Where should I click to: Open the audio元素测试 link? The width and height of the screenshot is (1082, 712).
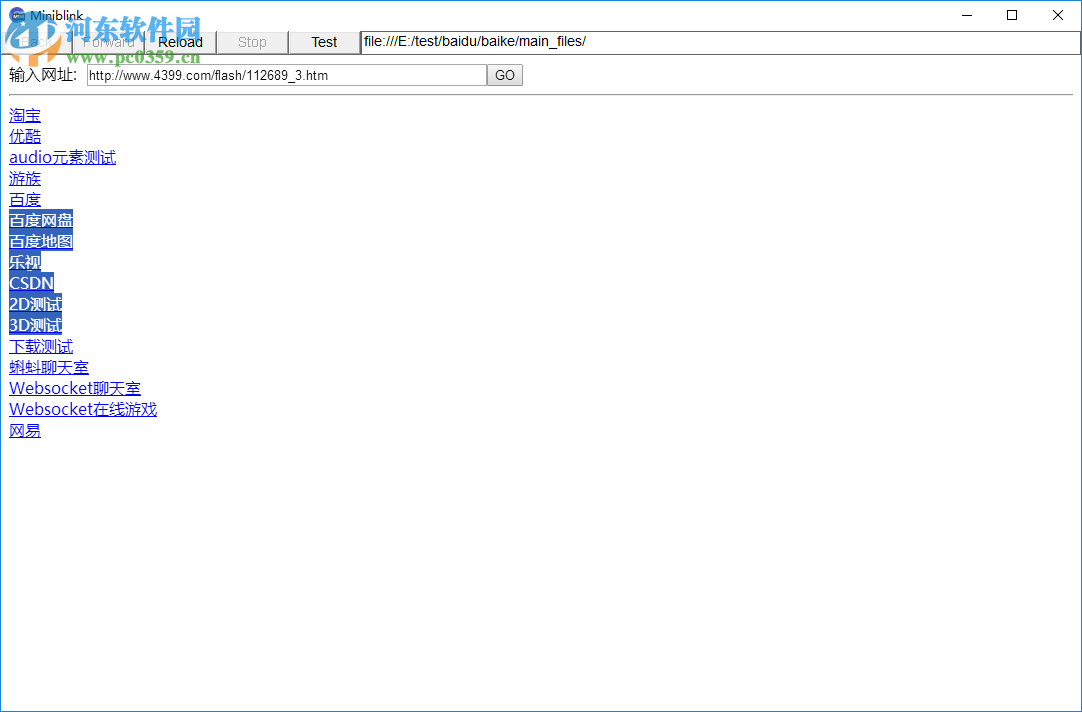(63, 157)
